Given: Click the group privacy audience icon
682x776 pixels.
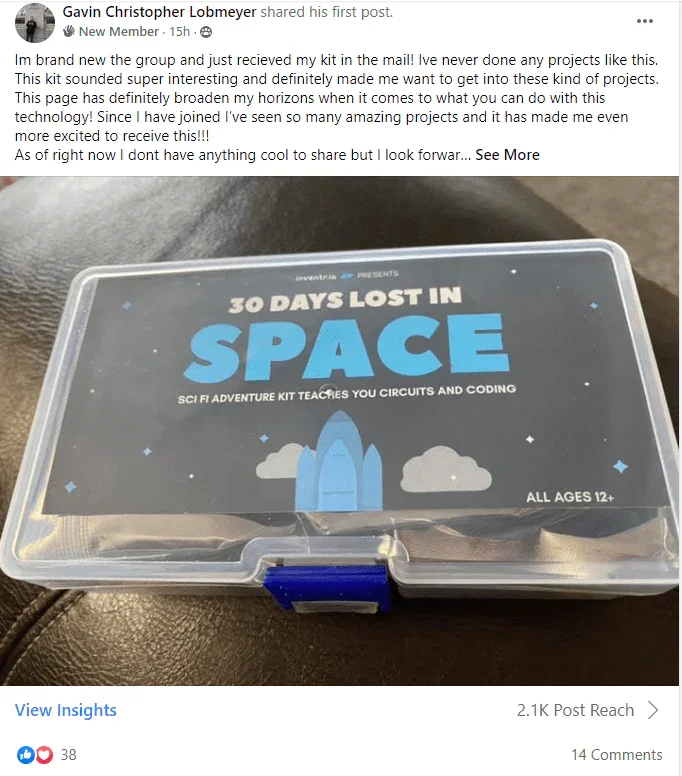Looking at the screenshot, I should pos(206,32).
